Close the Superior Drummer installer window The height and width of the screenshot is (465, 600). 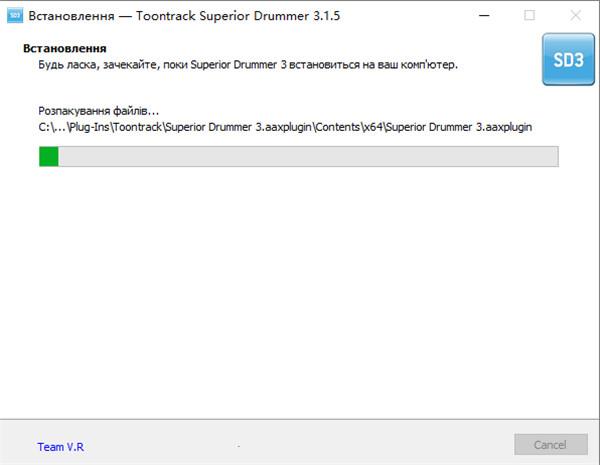point(576,15)
